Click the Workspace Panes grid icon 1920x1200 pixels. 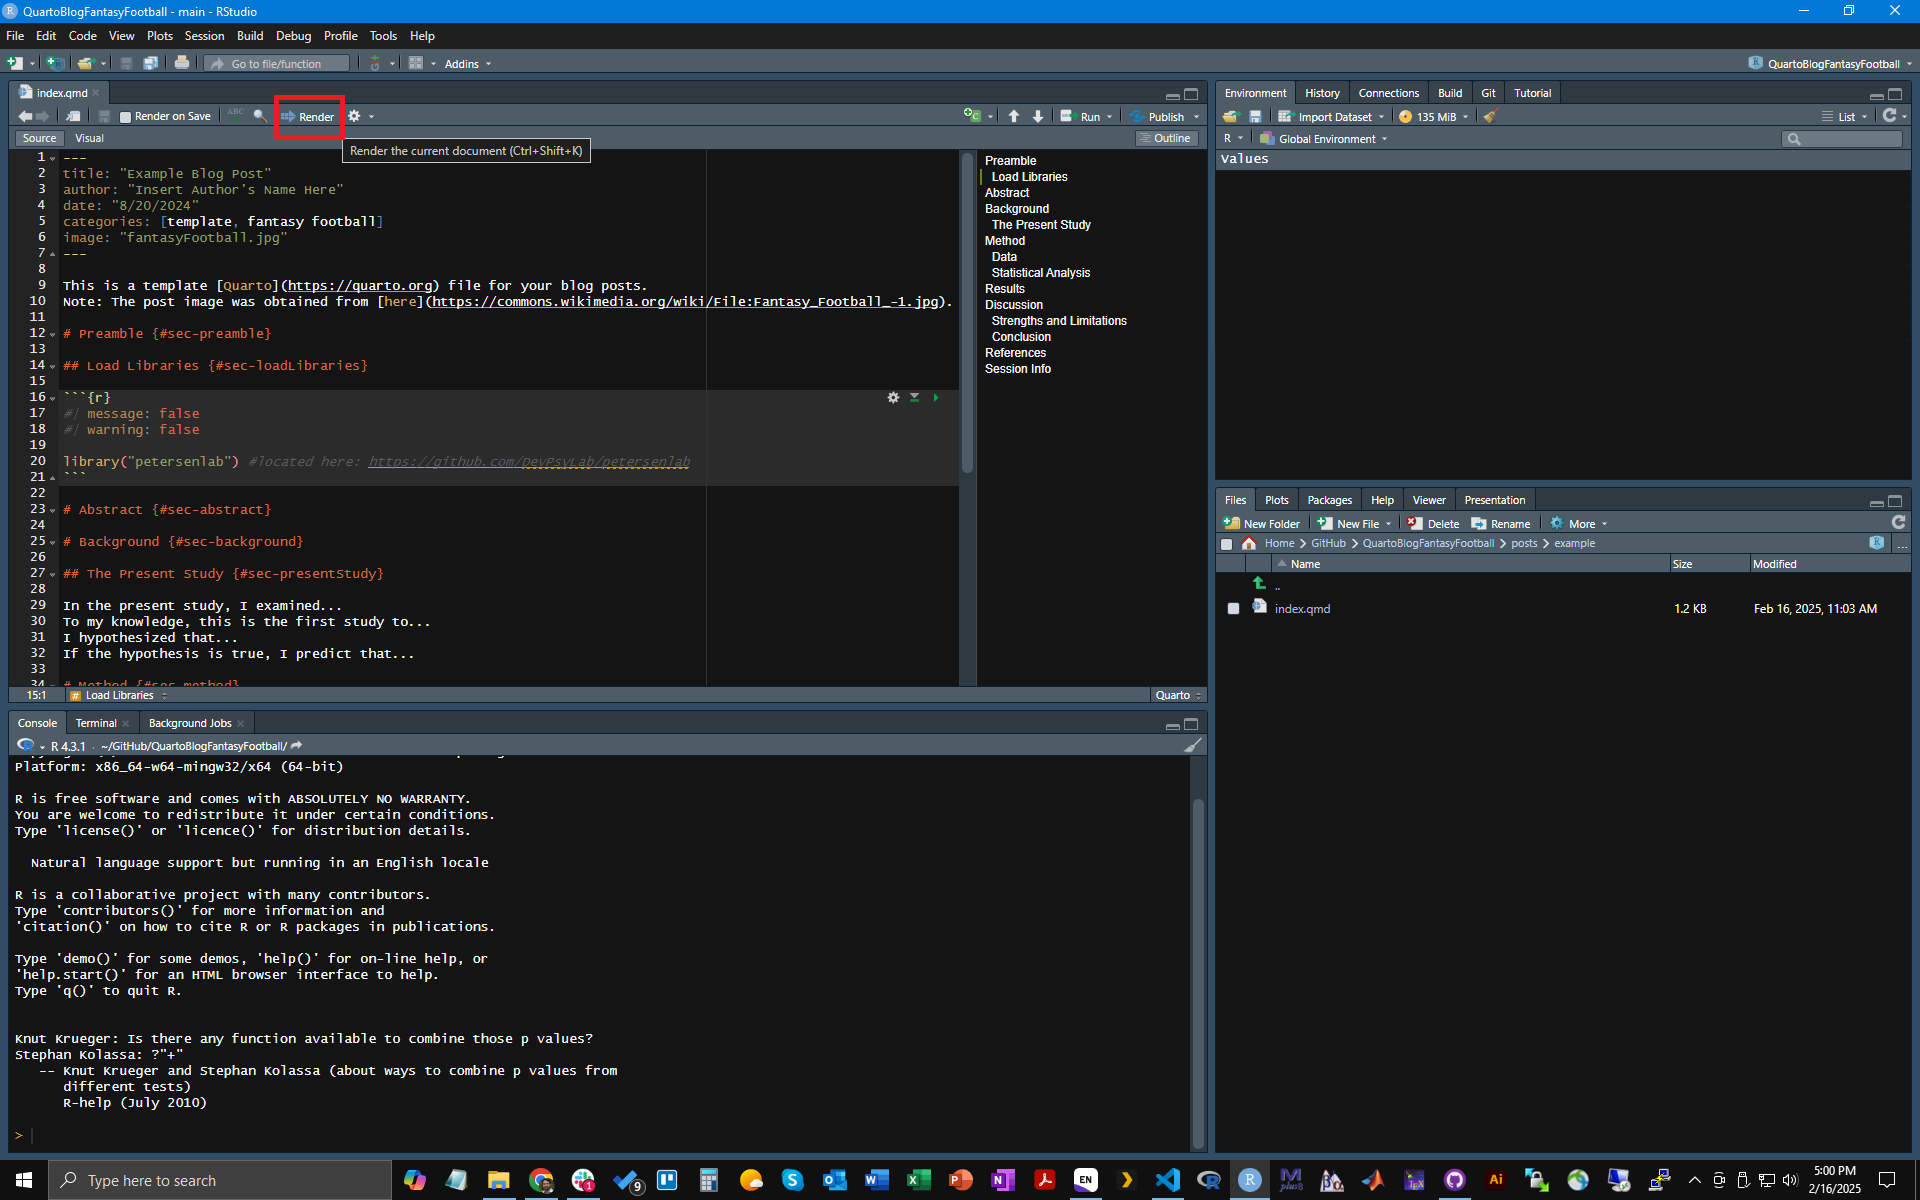416,63
